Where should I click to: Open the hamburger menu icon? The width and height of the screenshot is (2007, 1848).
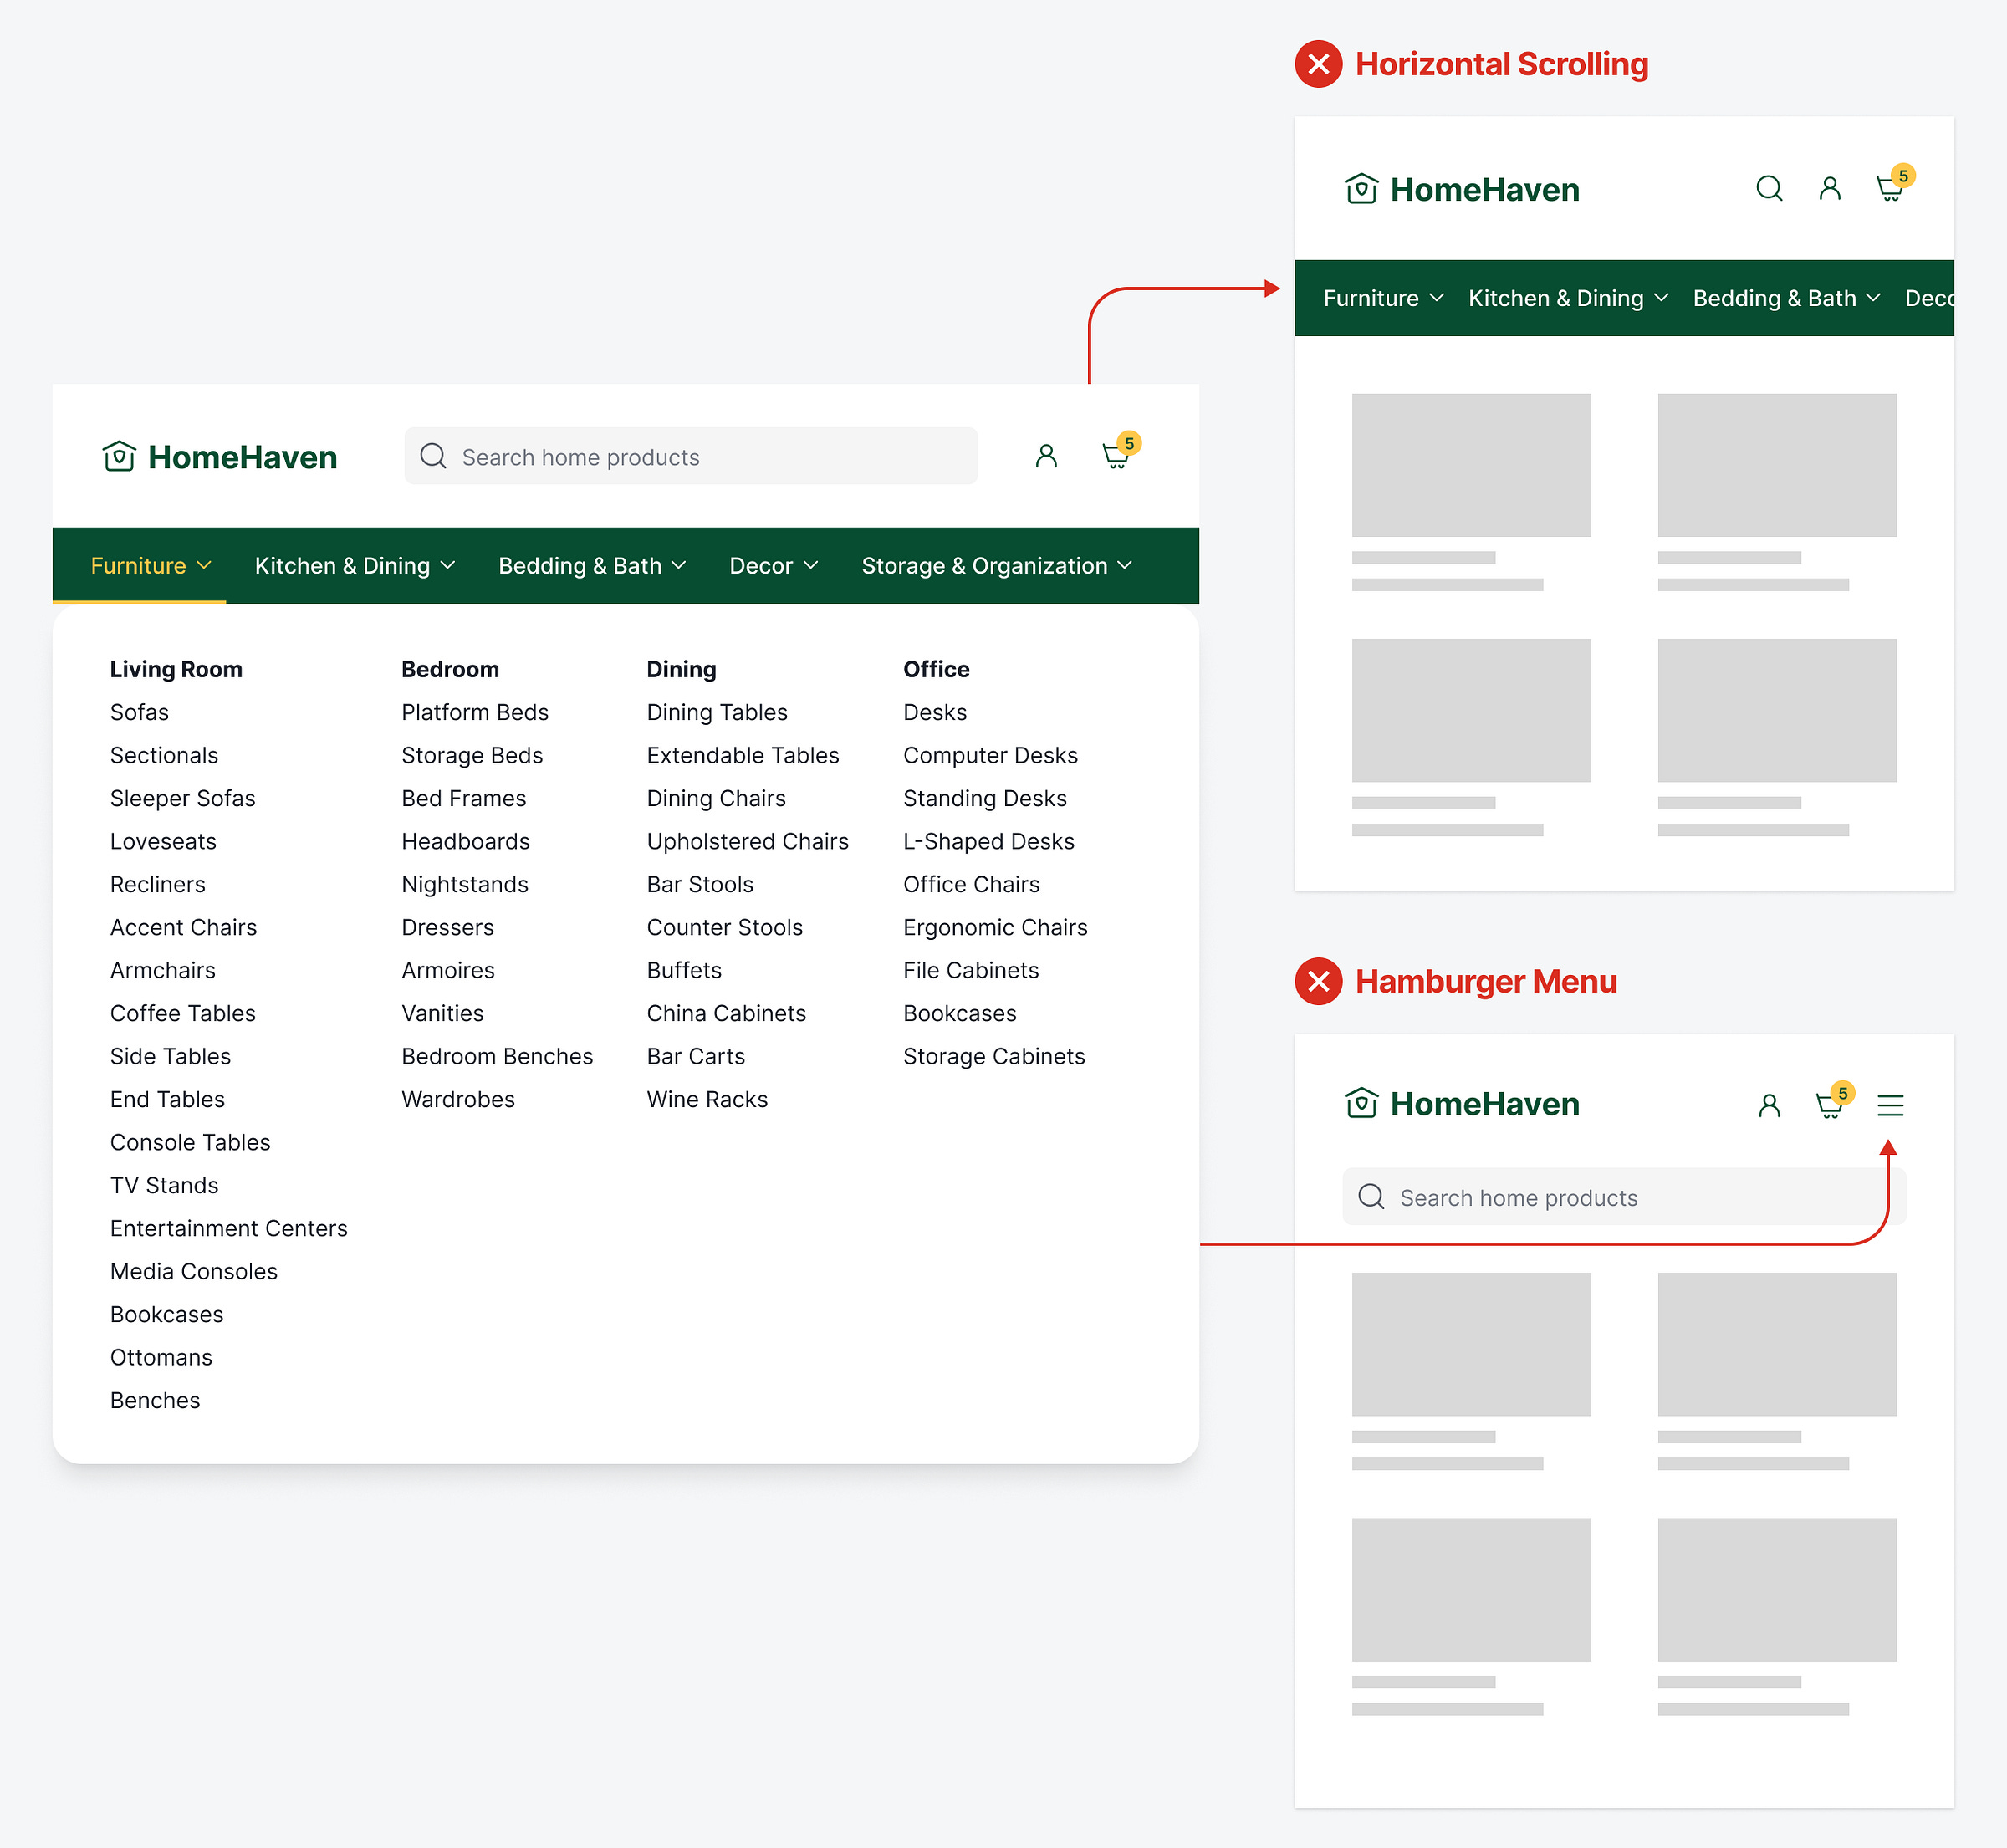(1890, 1105)
